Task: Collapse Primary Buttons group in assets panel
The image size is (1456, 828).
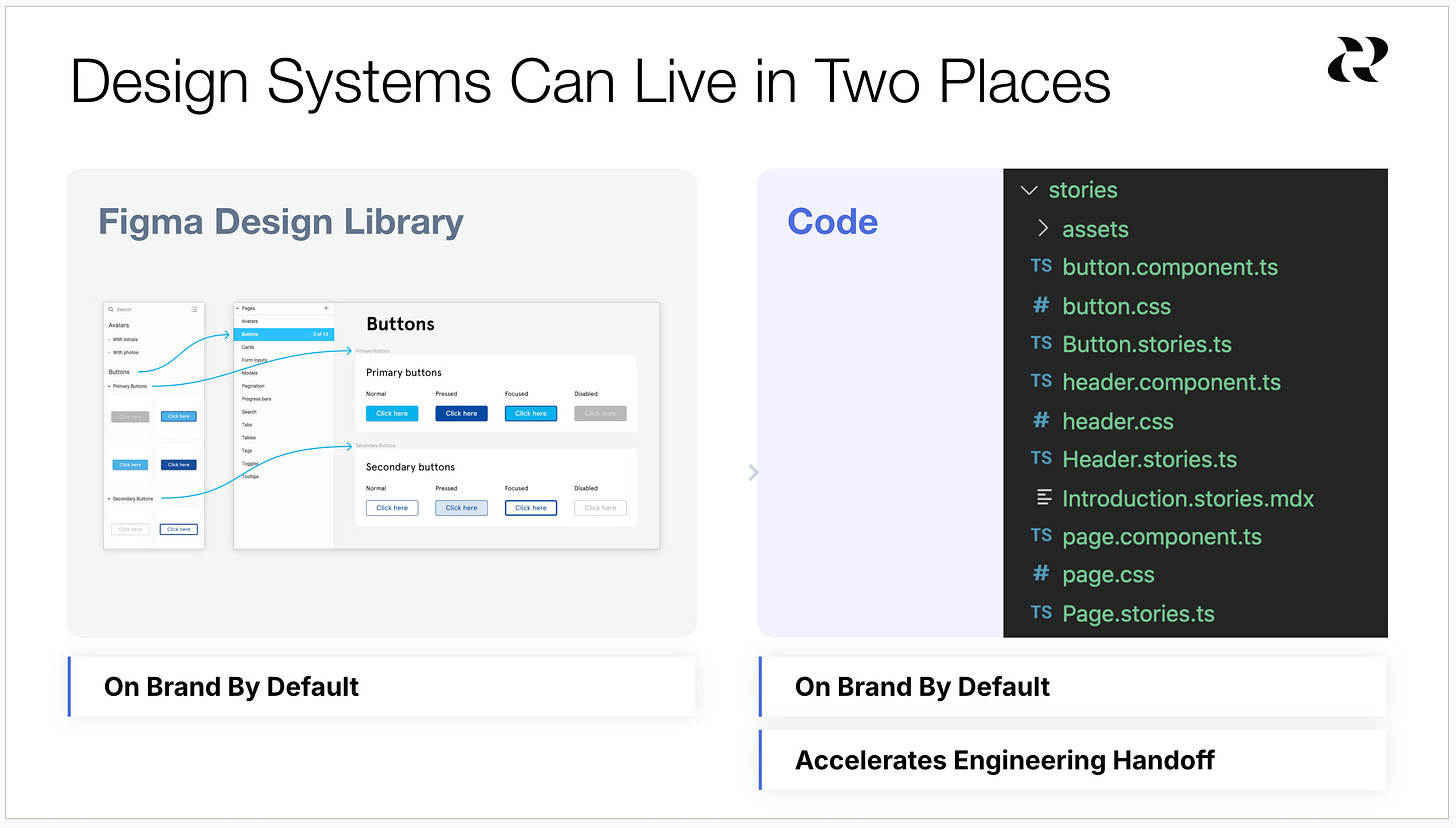Action: pyautogui.click(x=109, y=386)
